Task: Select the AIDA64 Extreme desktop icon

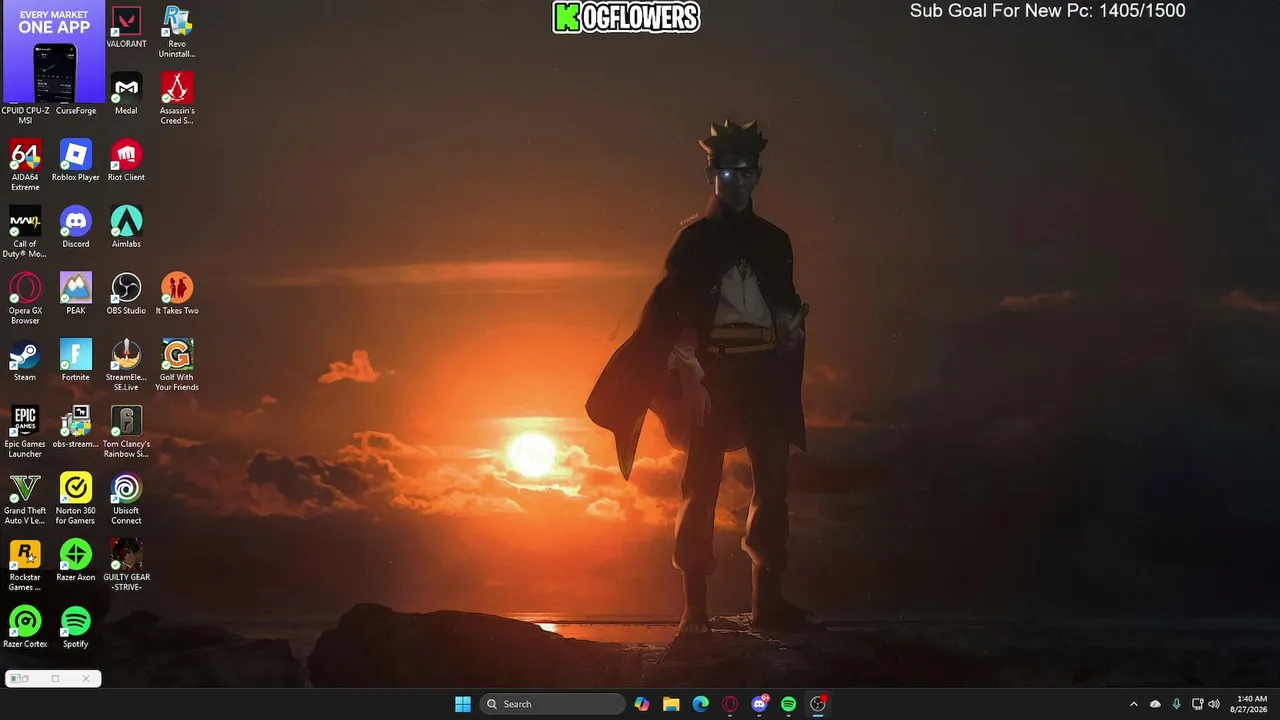Action: pos(25,165)
